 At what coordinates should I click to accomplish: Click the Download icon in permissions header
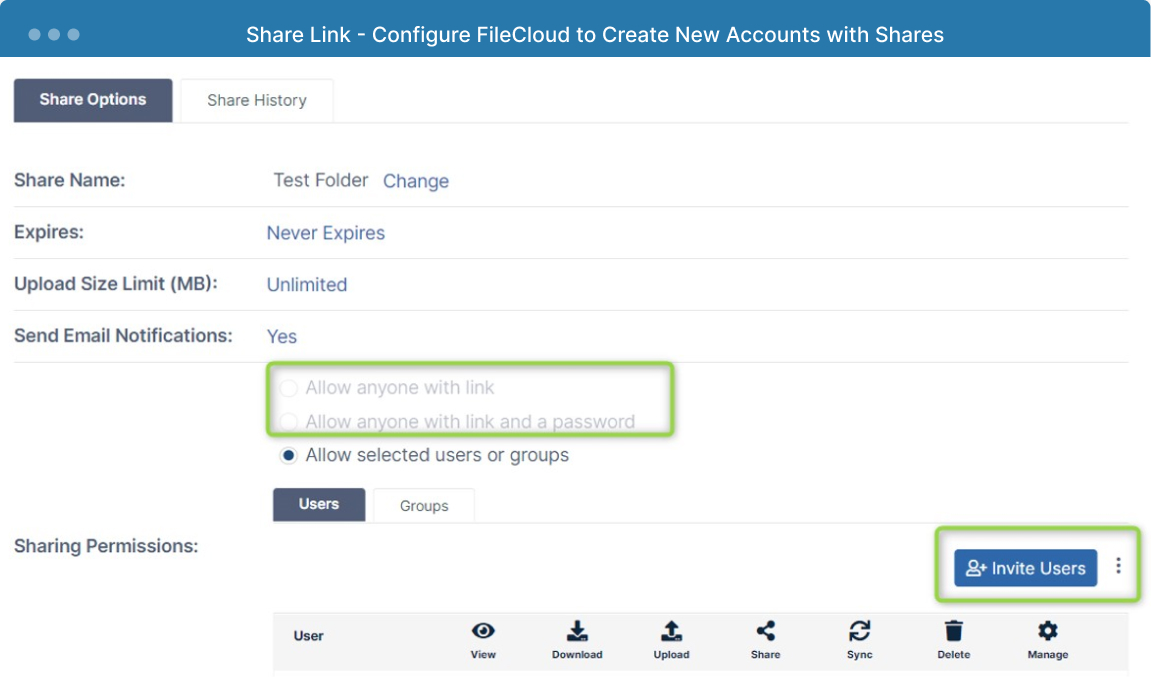pos(577,631)
